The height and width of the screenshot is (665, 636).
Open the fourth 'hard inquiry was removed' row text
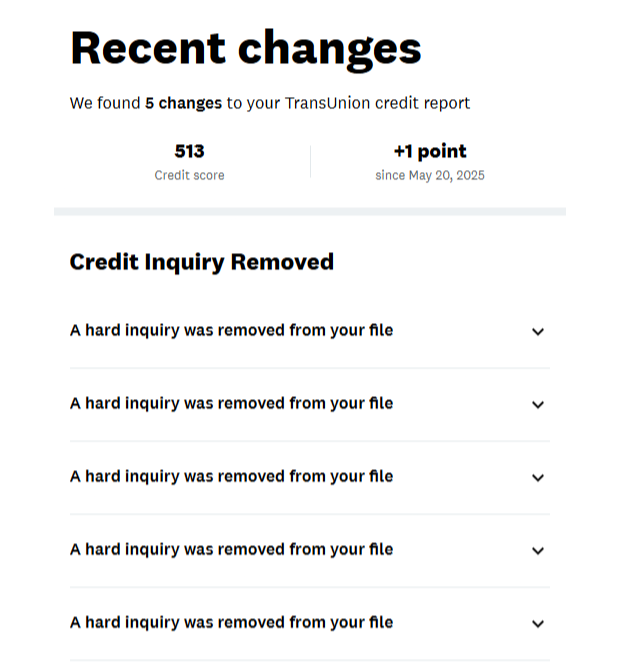[232, 549]
